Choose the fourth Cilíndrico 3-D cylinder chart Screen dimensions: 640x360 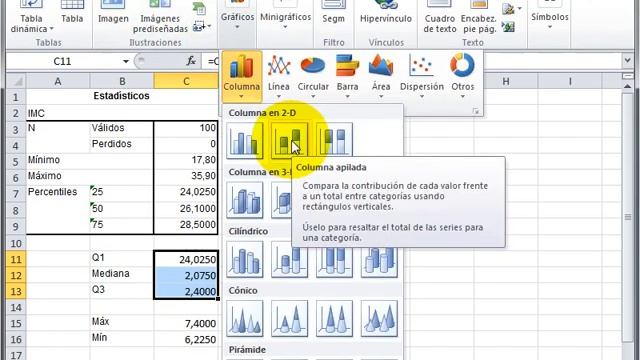point(379,263)
